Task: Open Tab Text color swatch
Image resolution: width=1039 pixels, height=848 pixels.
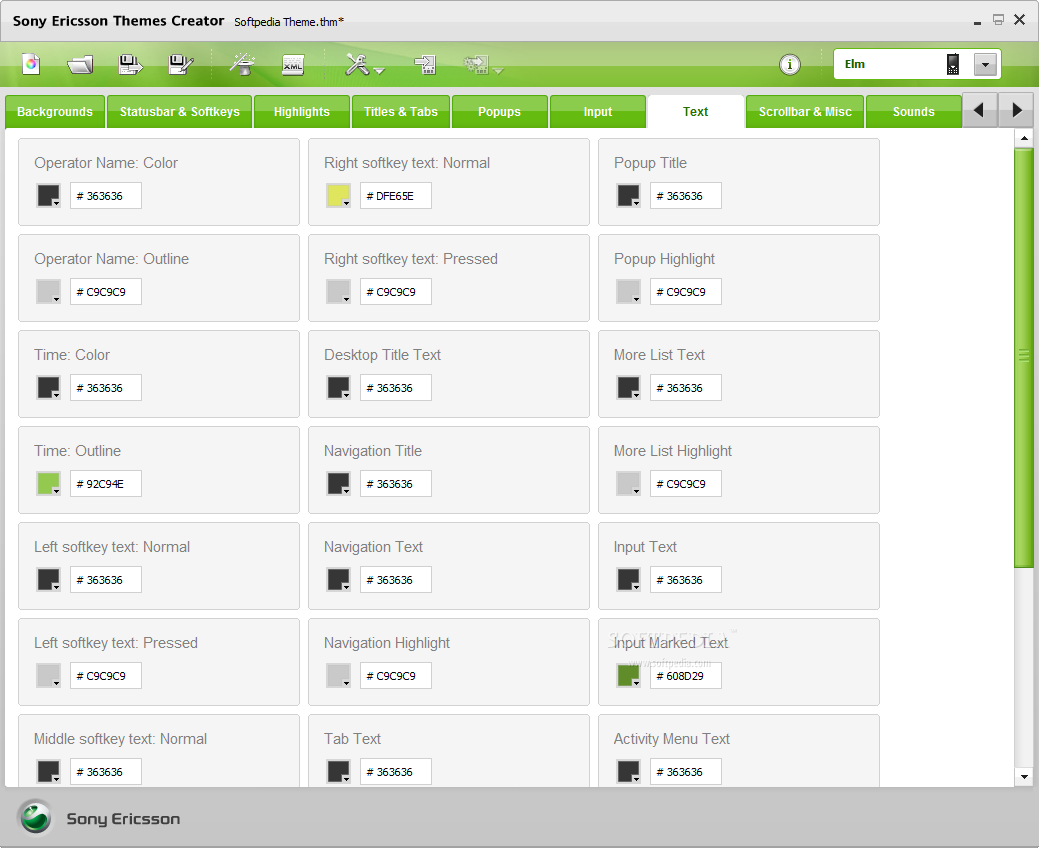Action: (339, 772)
